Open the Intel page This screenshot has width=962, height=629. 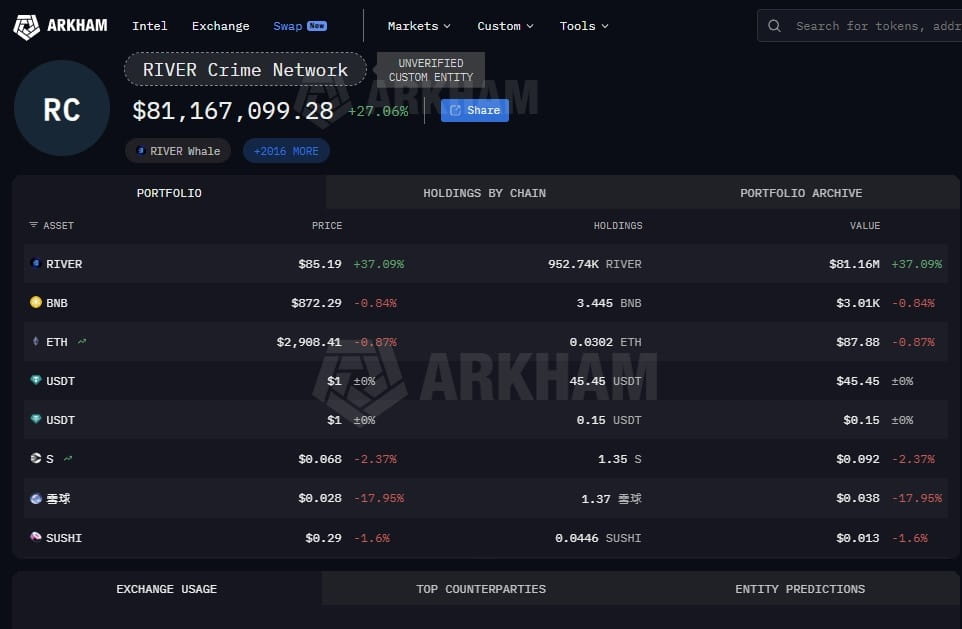[x=150, y=26]
